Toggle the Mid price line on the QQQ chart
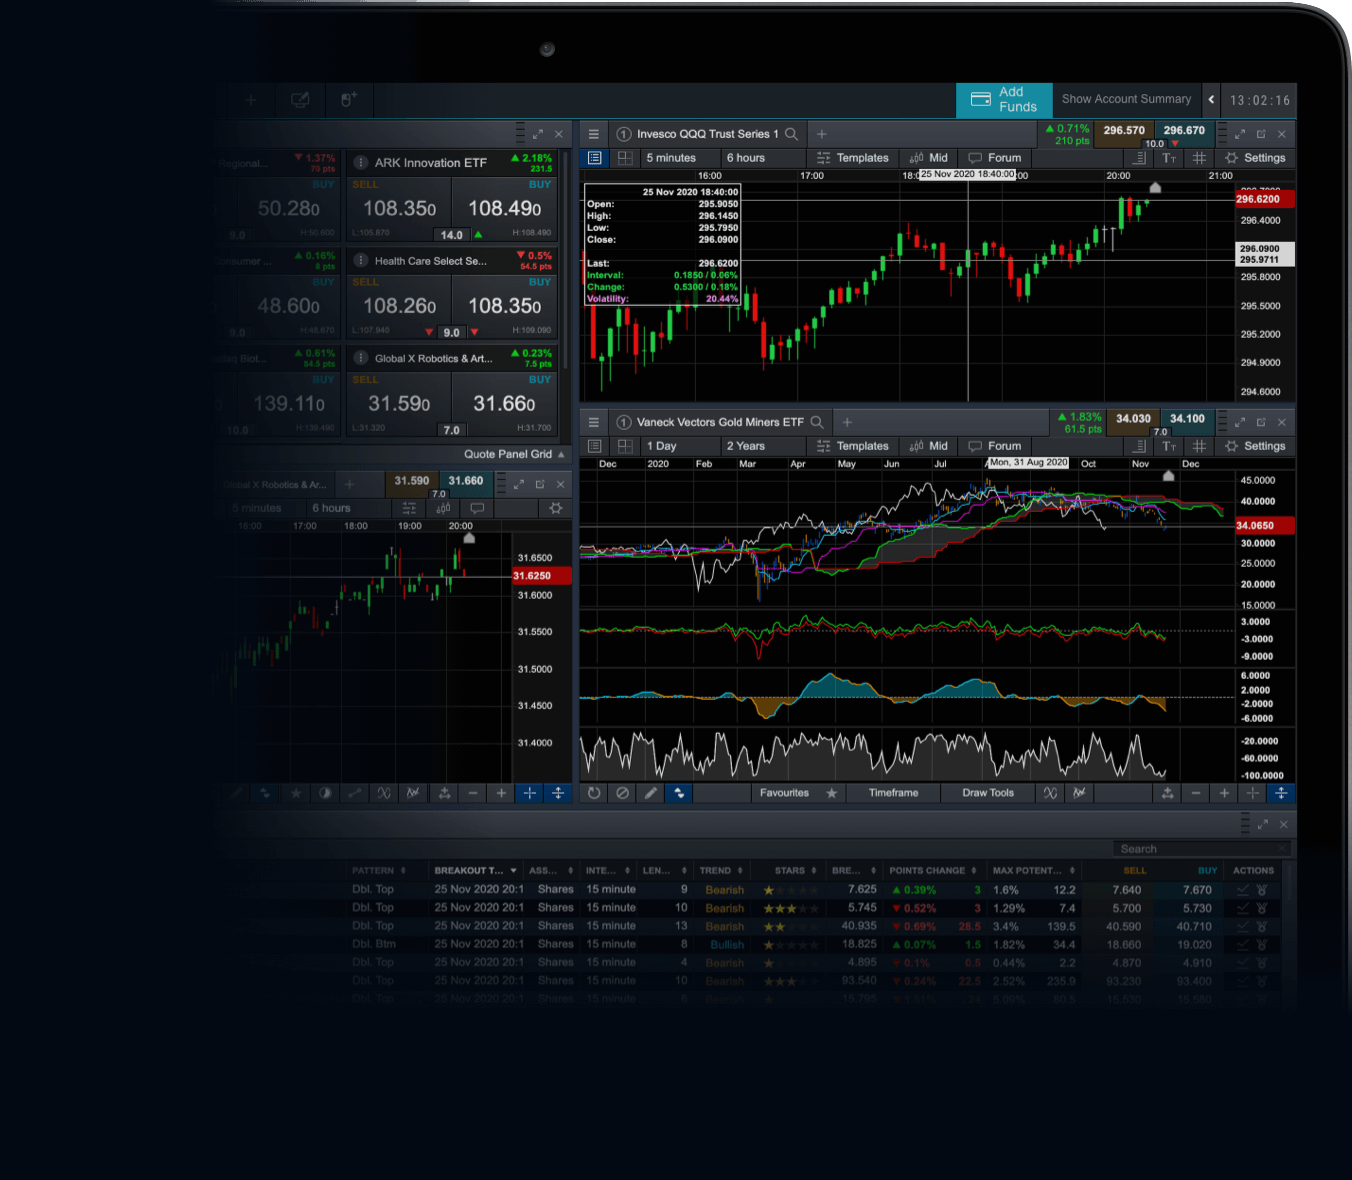1352x1180 pixels. point(928,157)
